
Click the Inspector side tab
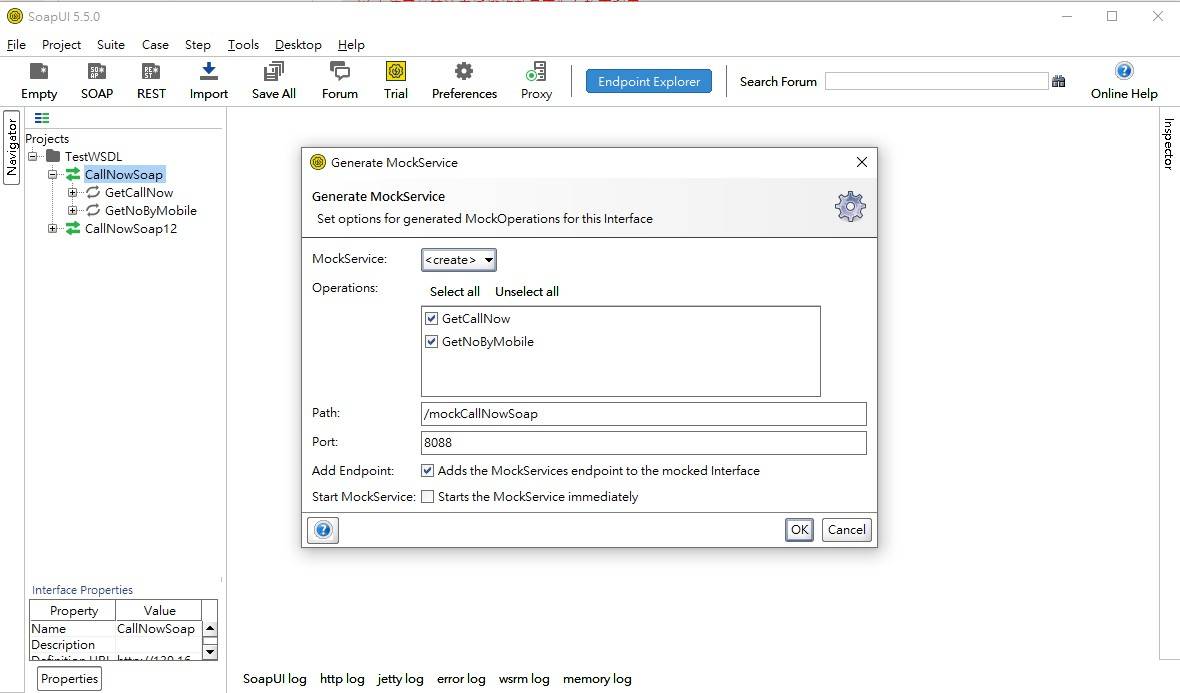point(1169,143)
